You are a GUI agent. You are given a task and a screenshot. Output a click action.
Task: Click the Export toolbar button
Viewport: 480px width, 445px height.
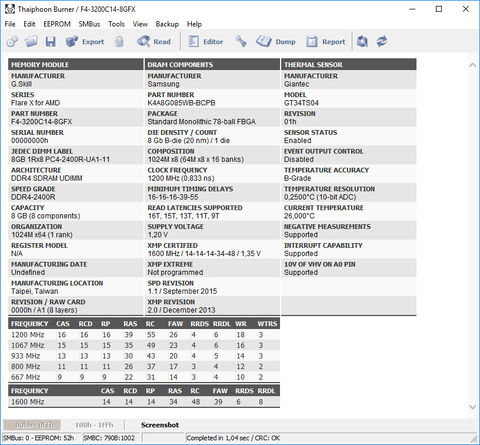click(85, 41)
